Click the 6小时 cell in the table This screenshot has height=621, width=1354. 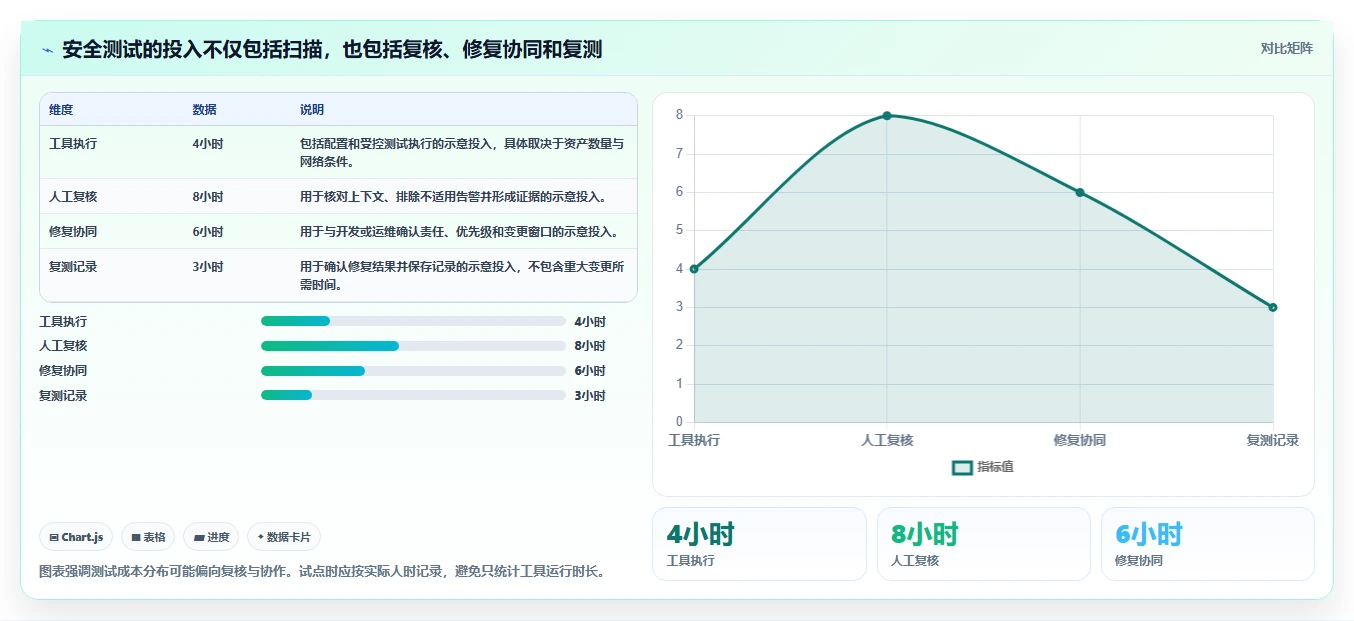[208, 232]
